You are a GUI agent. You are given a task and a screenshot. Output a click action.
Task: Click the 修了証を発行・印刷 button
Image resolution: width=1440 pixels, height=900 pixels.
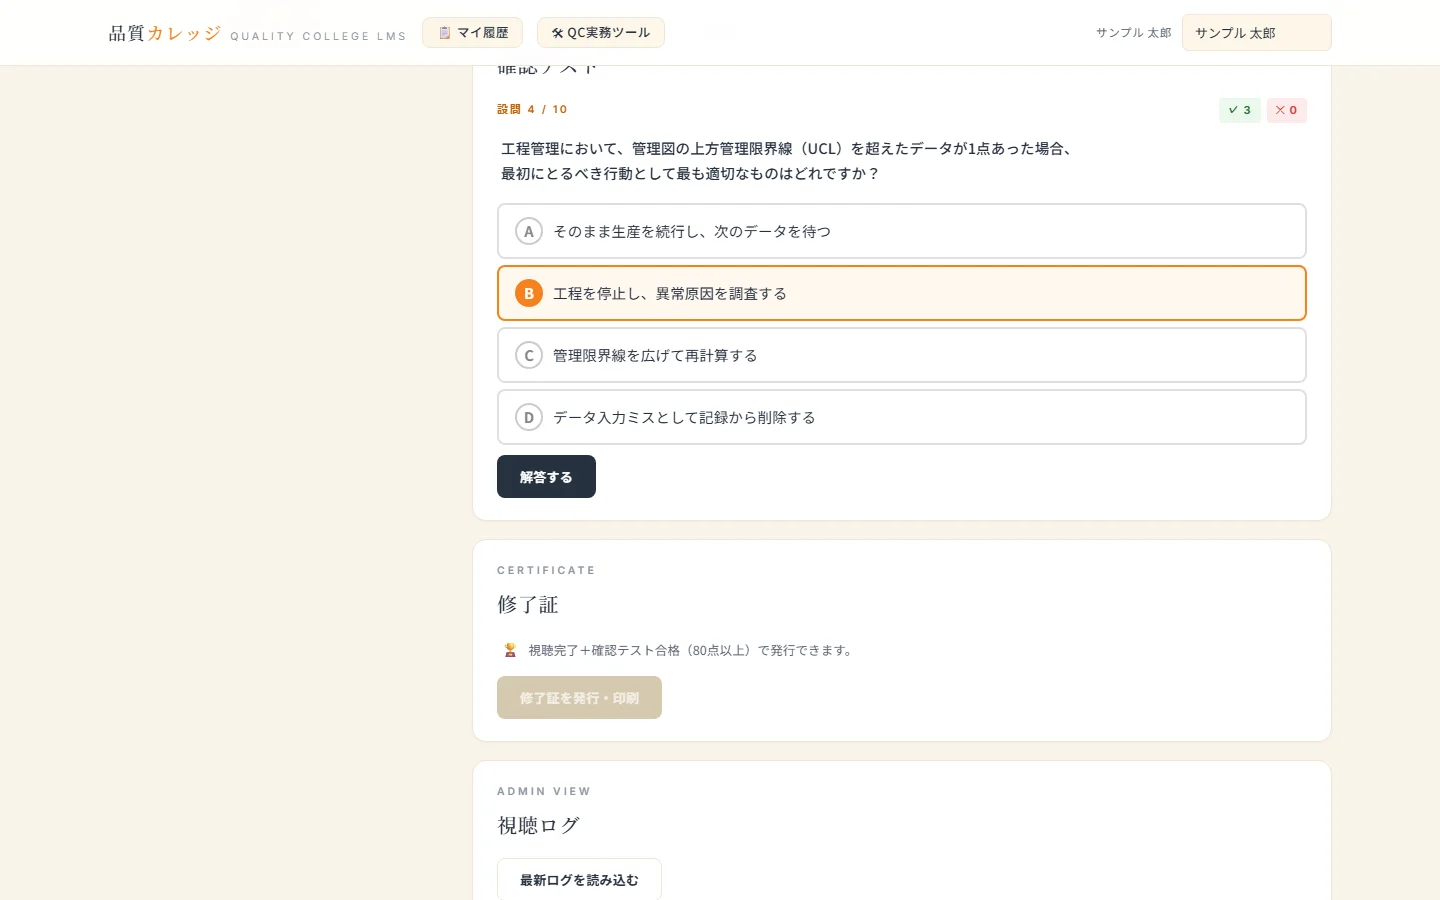pyautogui.click(x=579, y=697)
